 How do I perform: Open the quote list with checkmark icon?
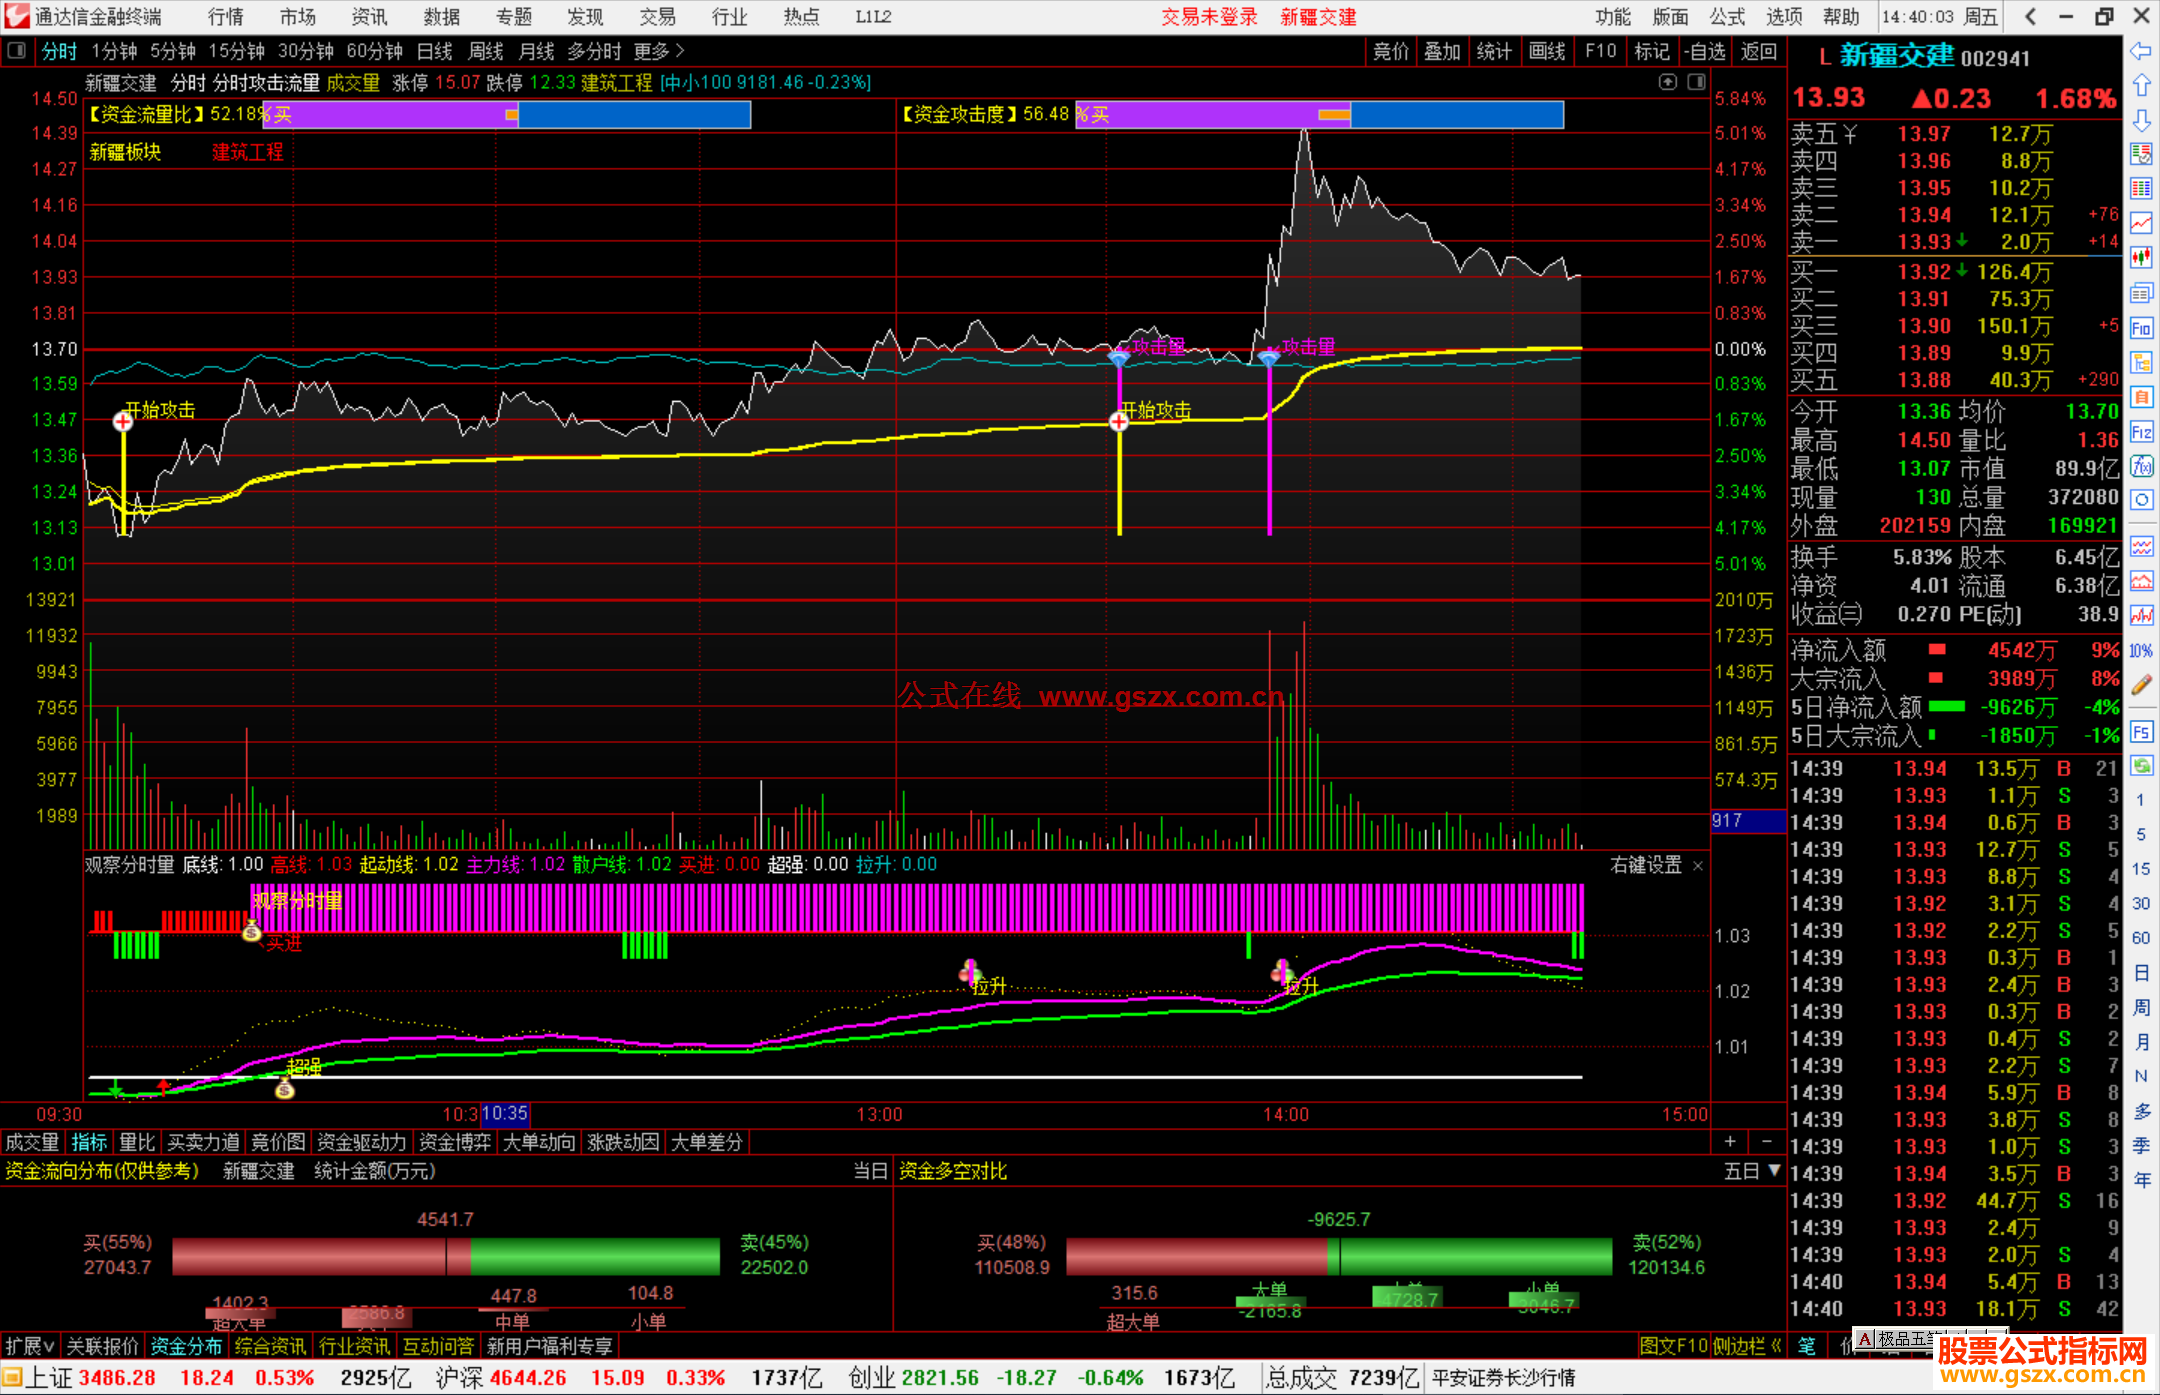click(x=2141, y=154)
